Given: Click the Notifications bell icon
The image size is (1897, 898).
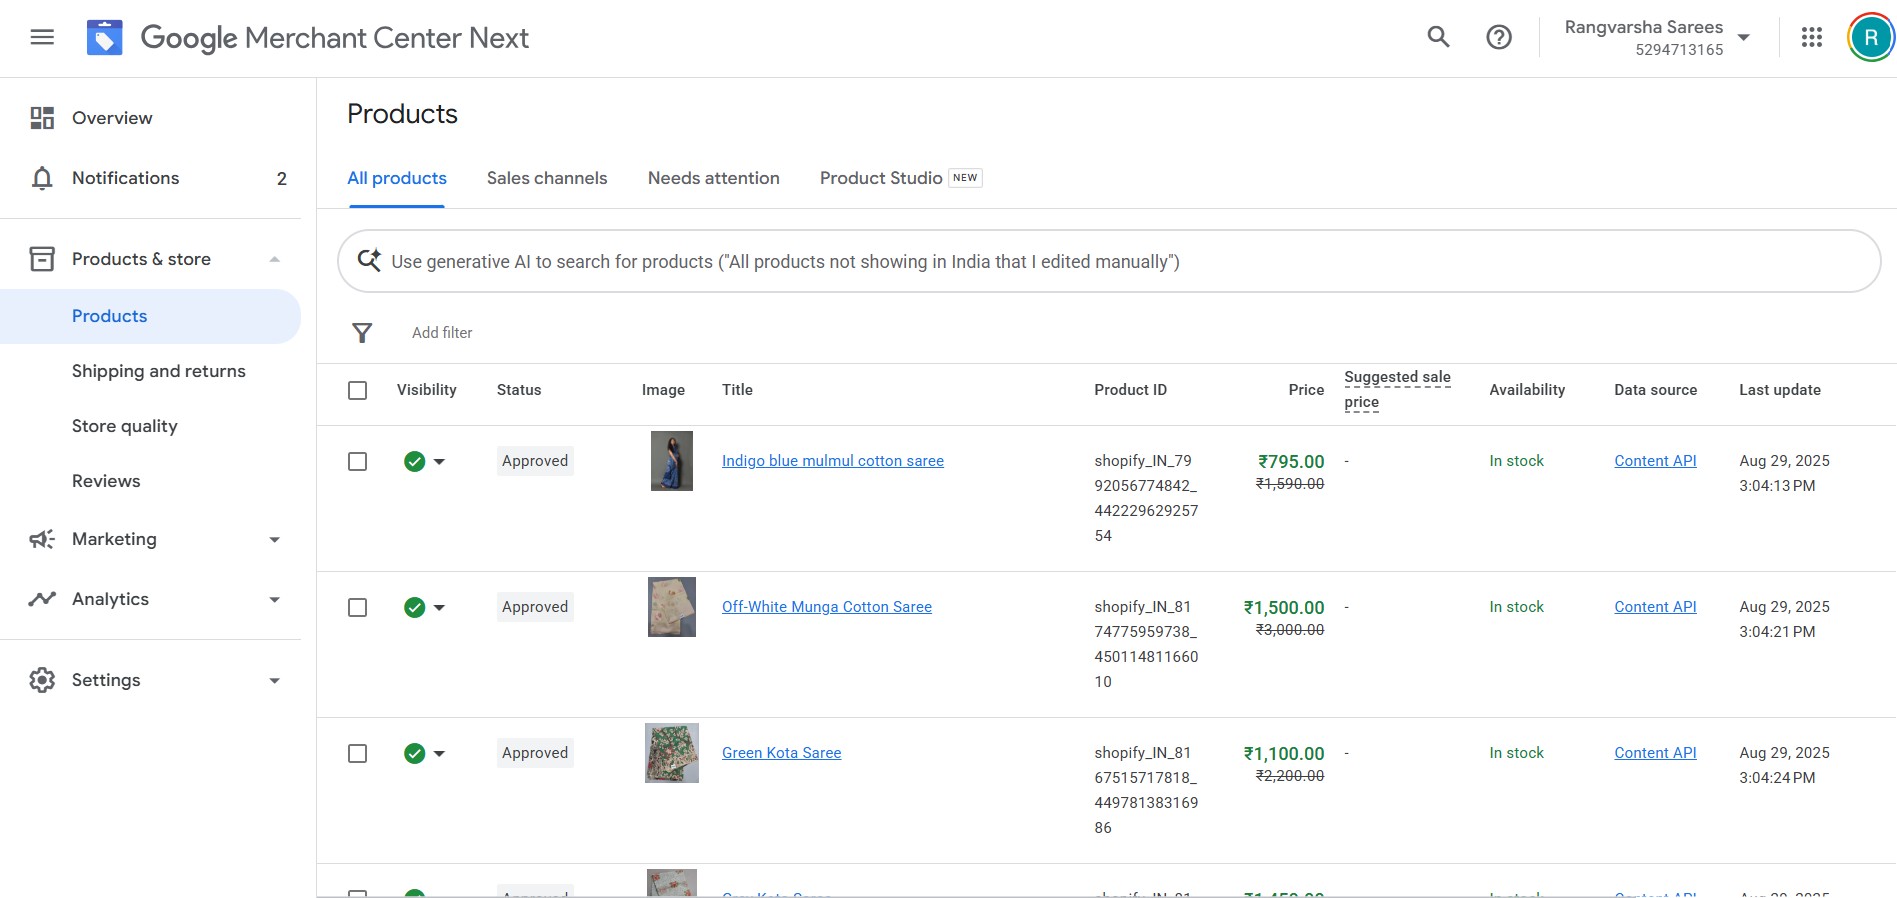Looking at the screenshot, I should click(x=42, y=179).
